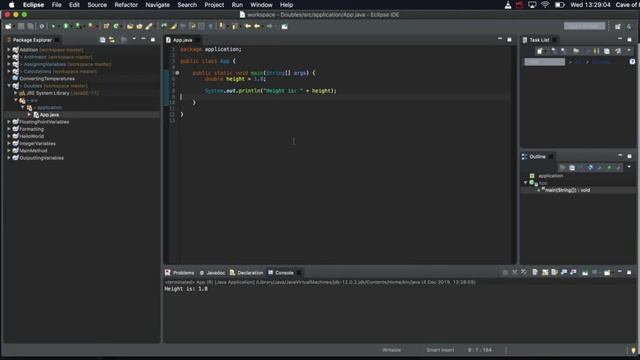Select IntegerVariables project
640x360 pixels.
coord(38,144)
